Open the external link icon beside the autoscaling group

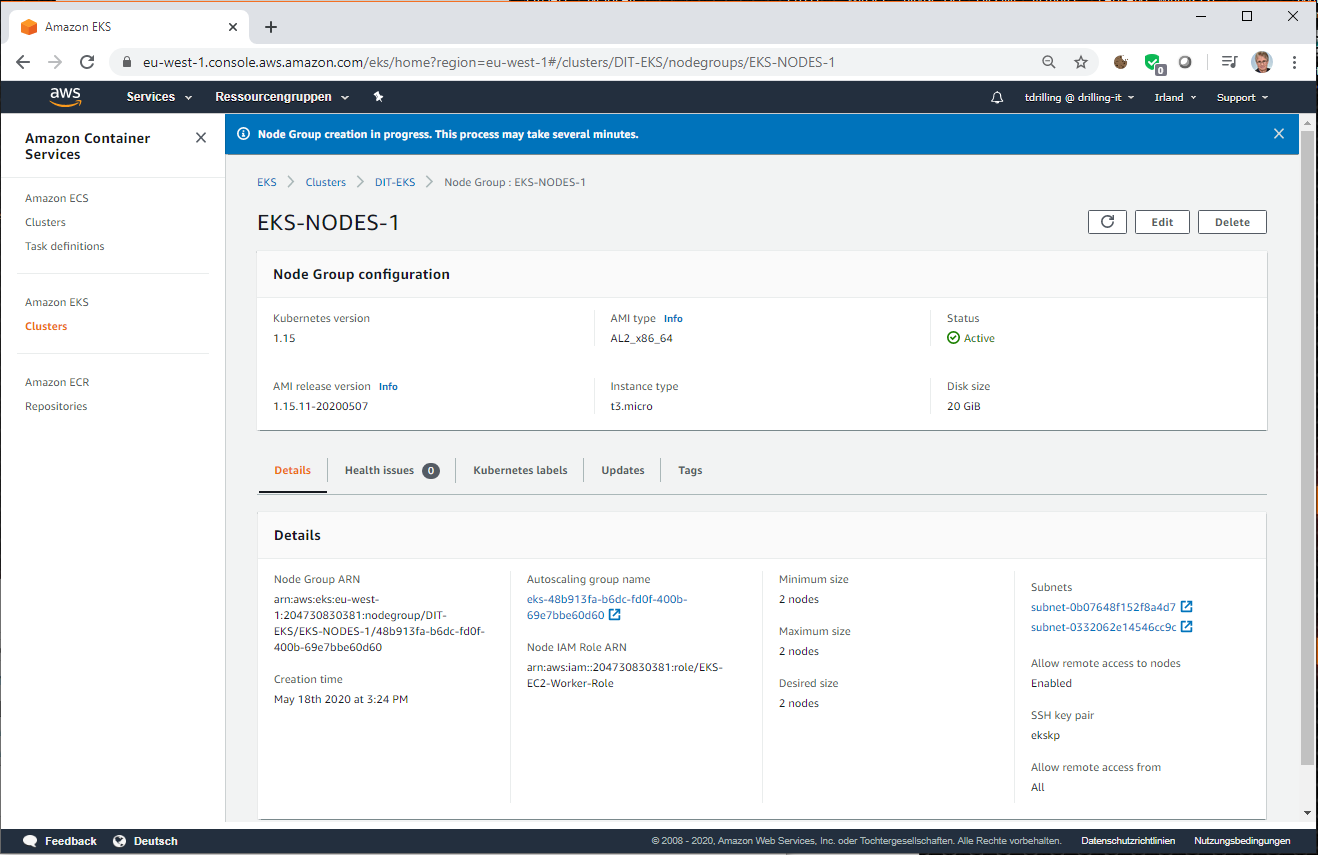(615, 615)
